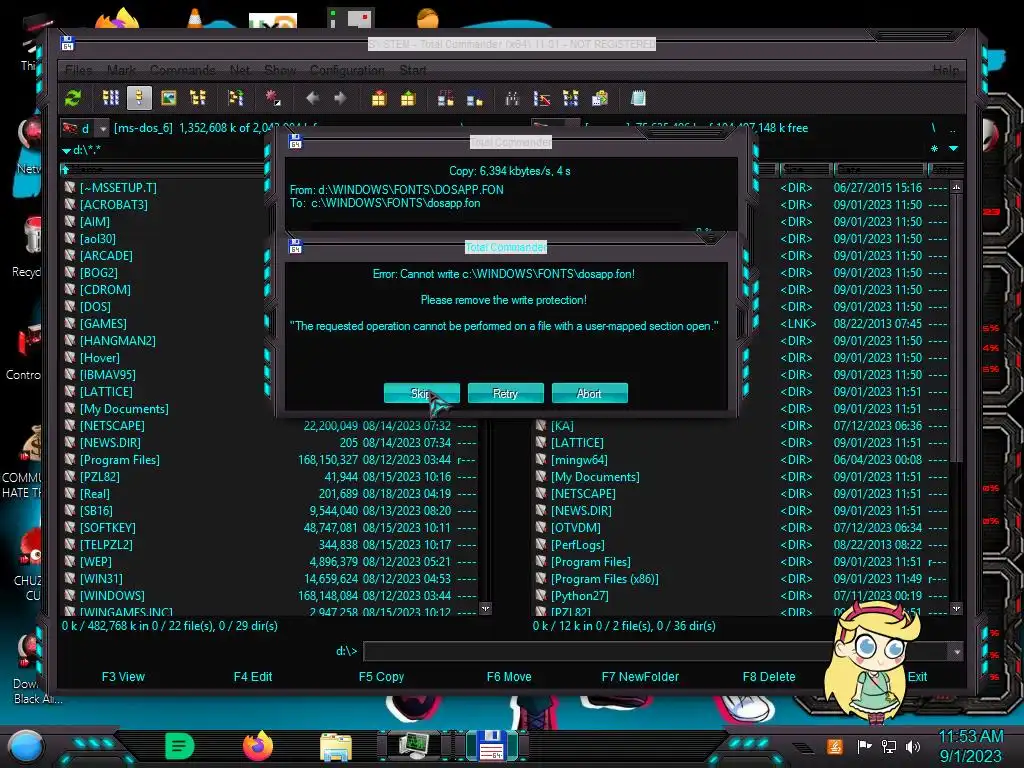Go to parent directory with .. button
The height and width of the screenshot is (768, 1024).
[x=953, y=128]
